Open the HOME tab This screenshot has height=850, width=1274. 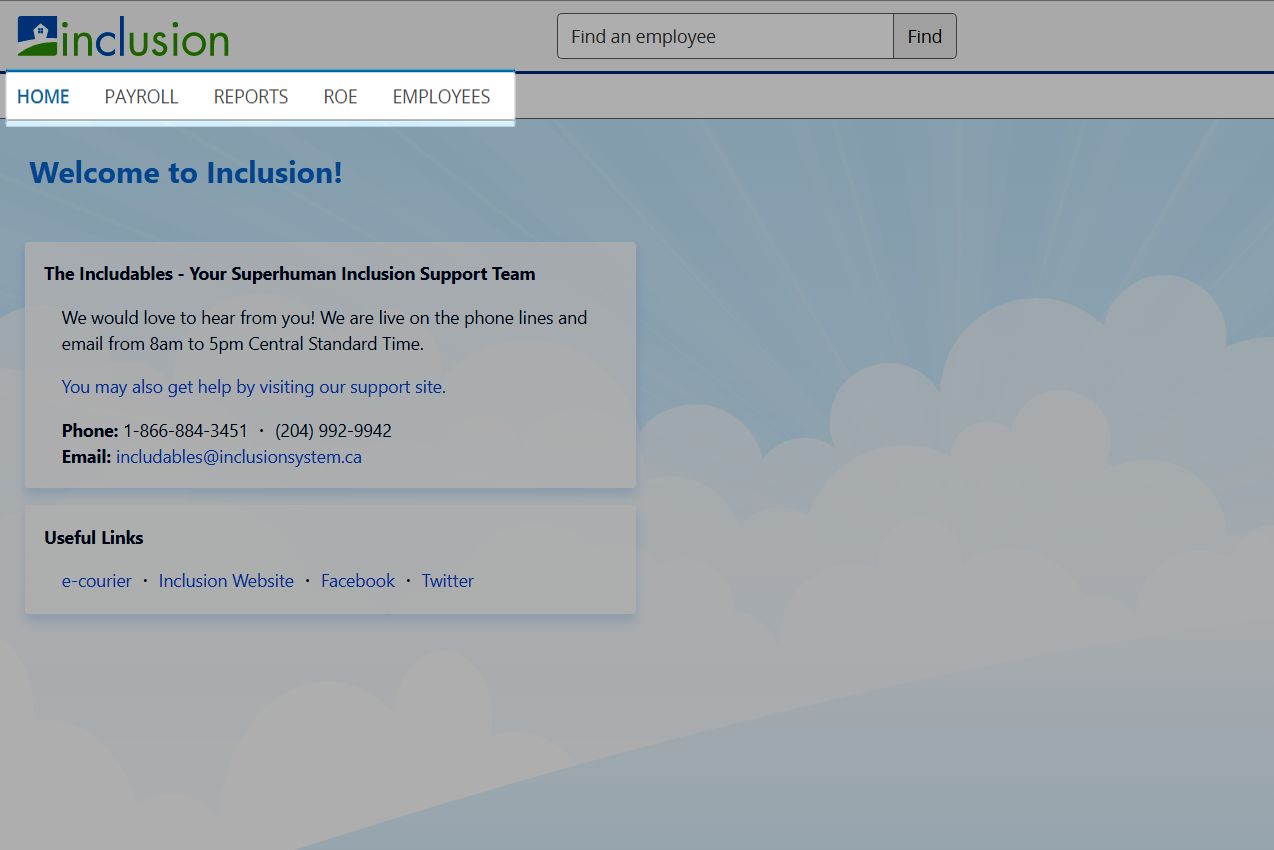click(43, 97)
